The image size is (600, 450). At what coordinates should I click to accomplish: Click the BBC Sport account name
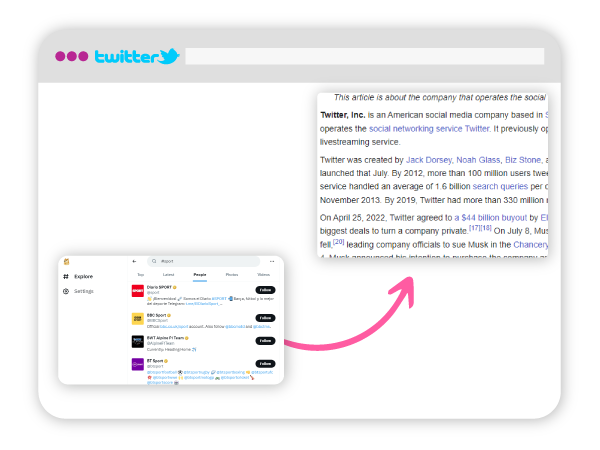coord(157,315)
